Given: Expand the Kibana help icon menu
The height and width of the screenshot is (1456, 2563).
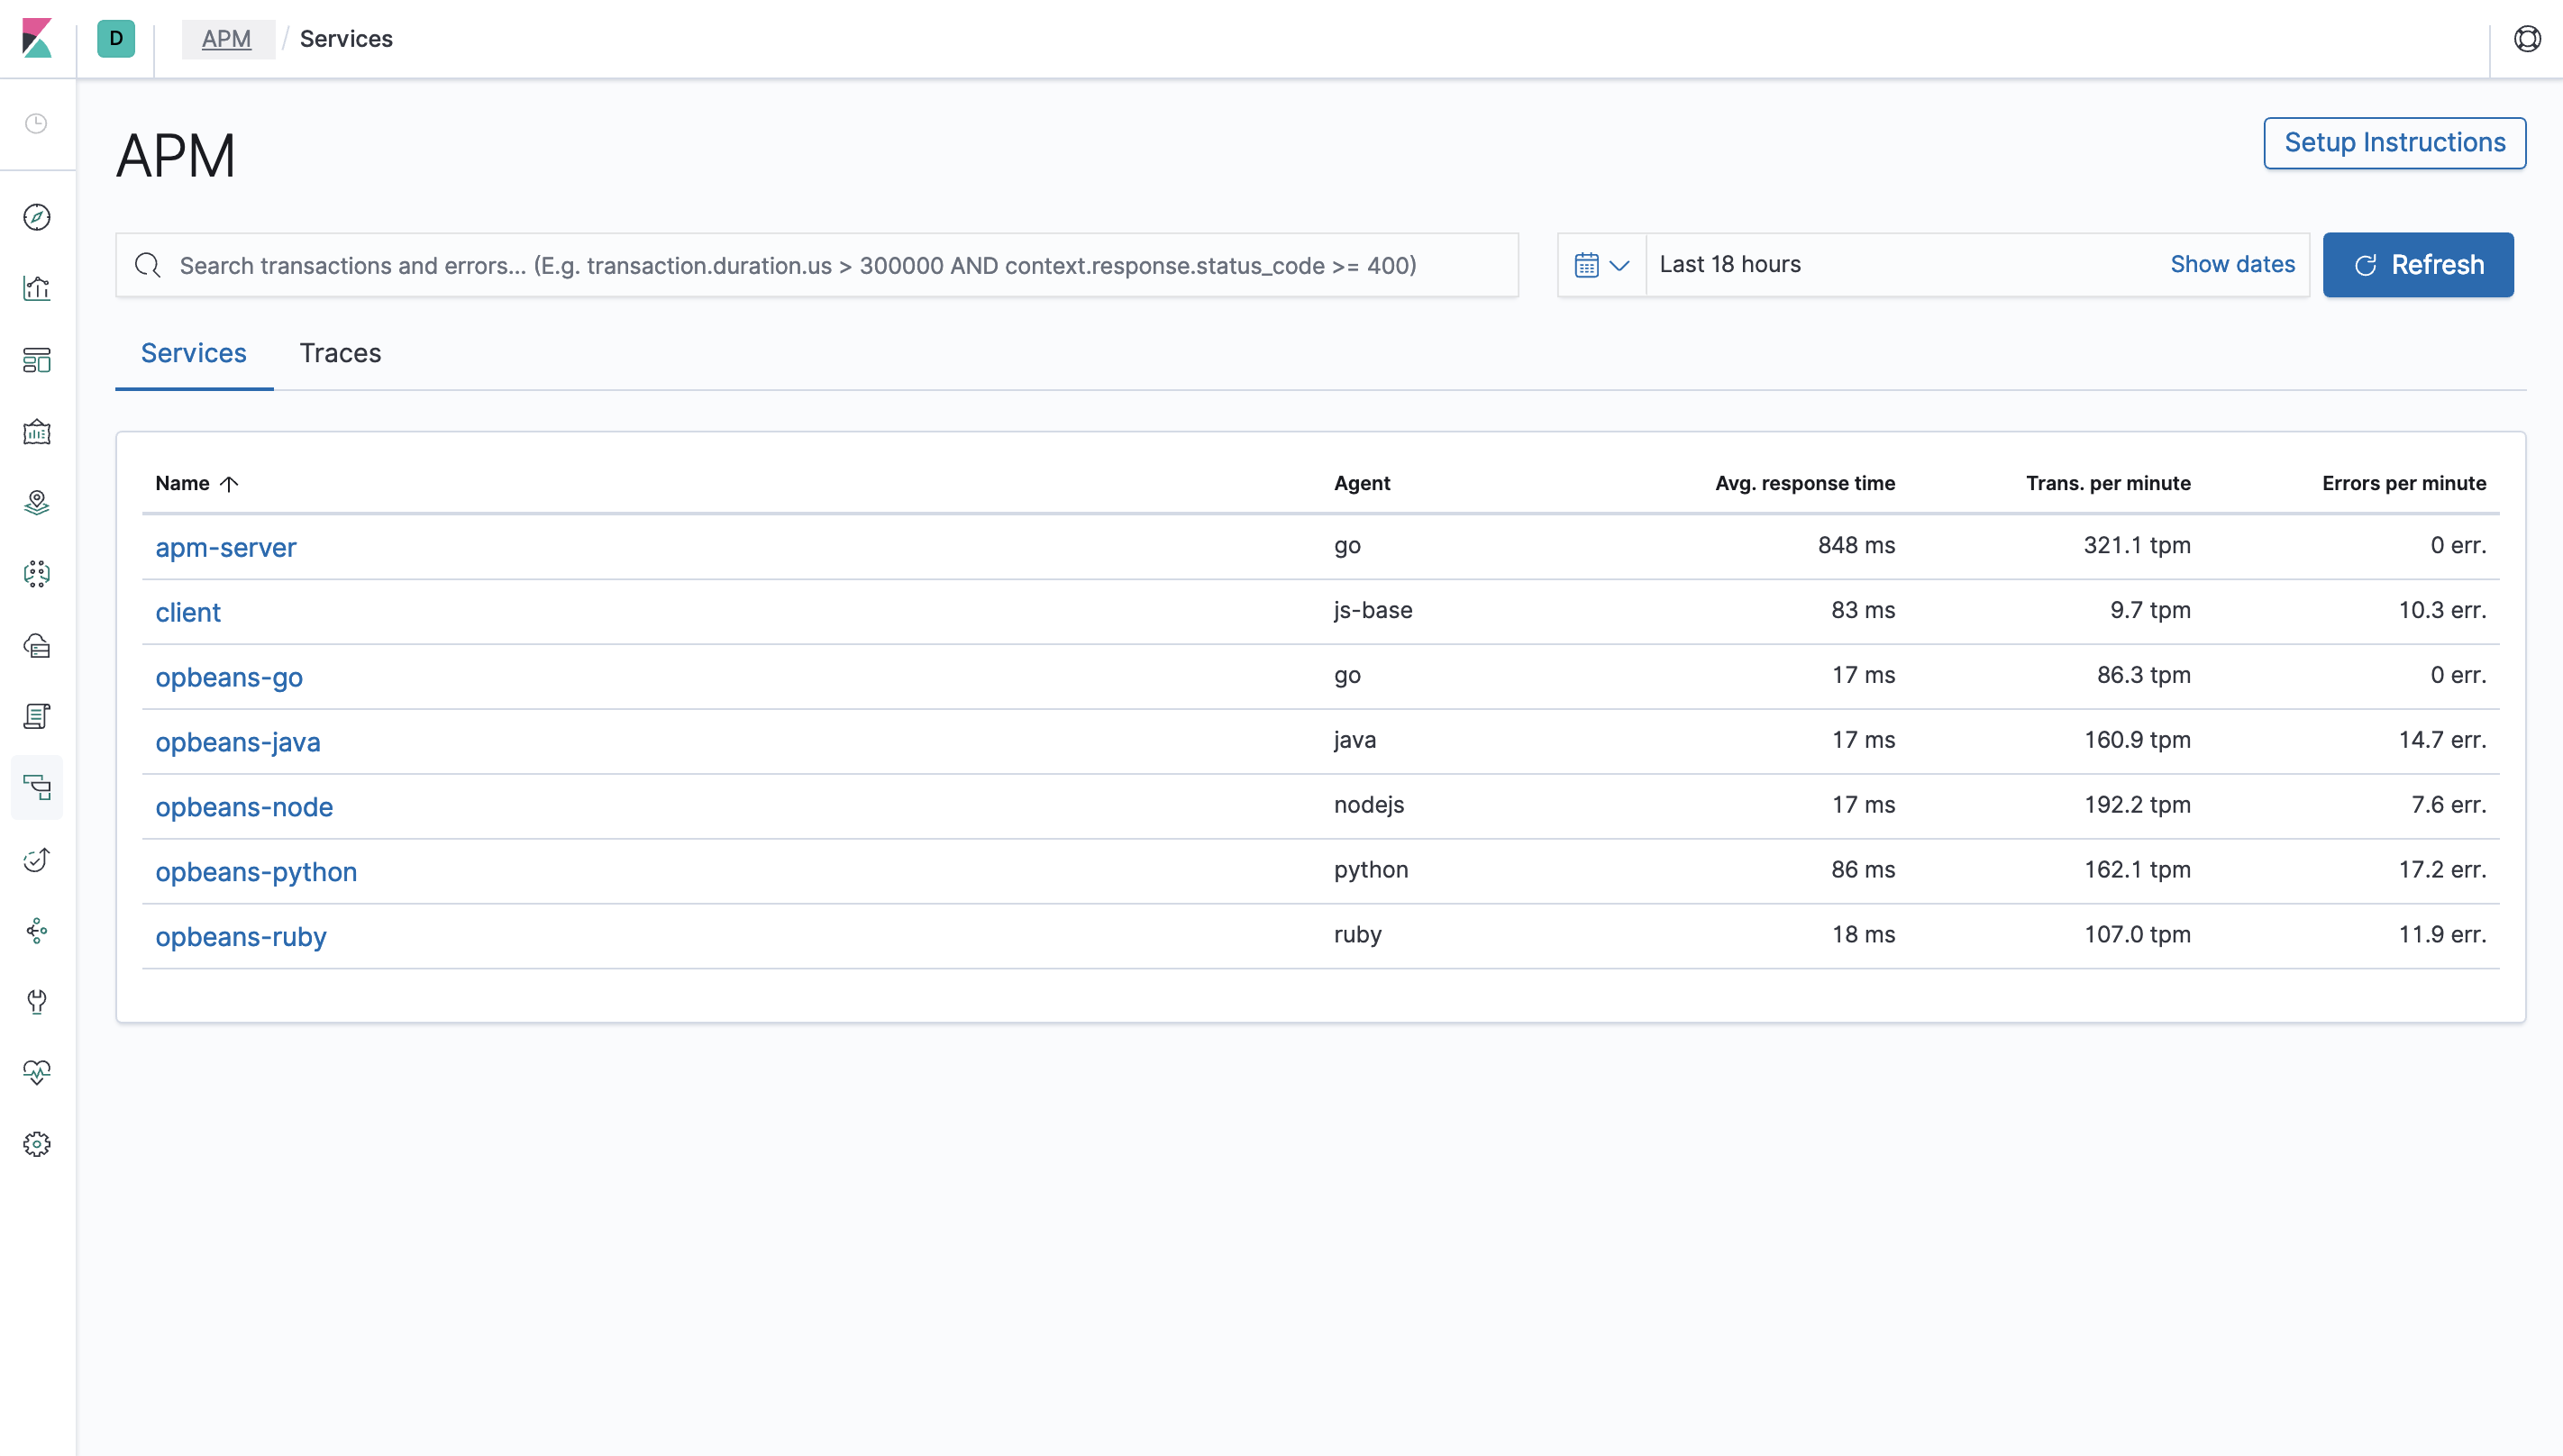Looking at the screenshot, I should 2527,39.
